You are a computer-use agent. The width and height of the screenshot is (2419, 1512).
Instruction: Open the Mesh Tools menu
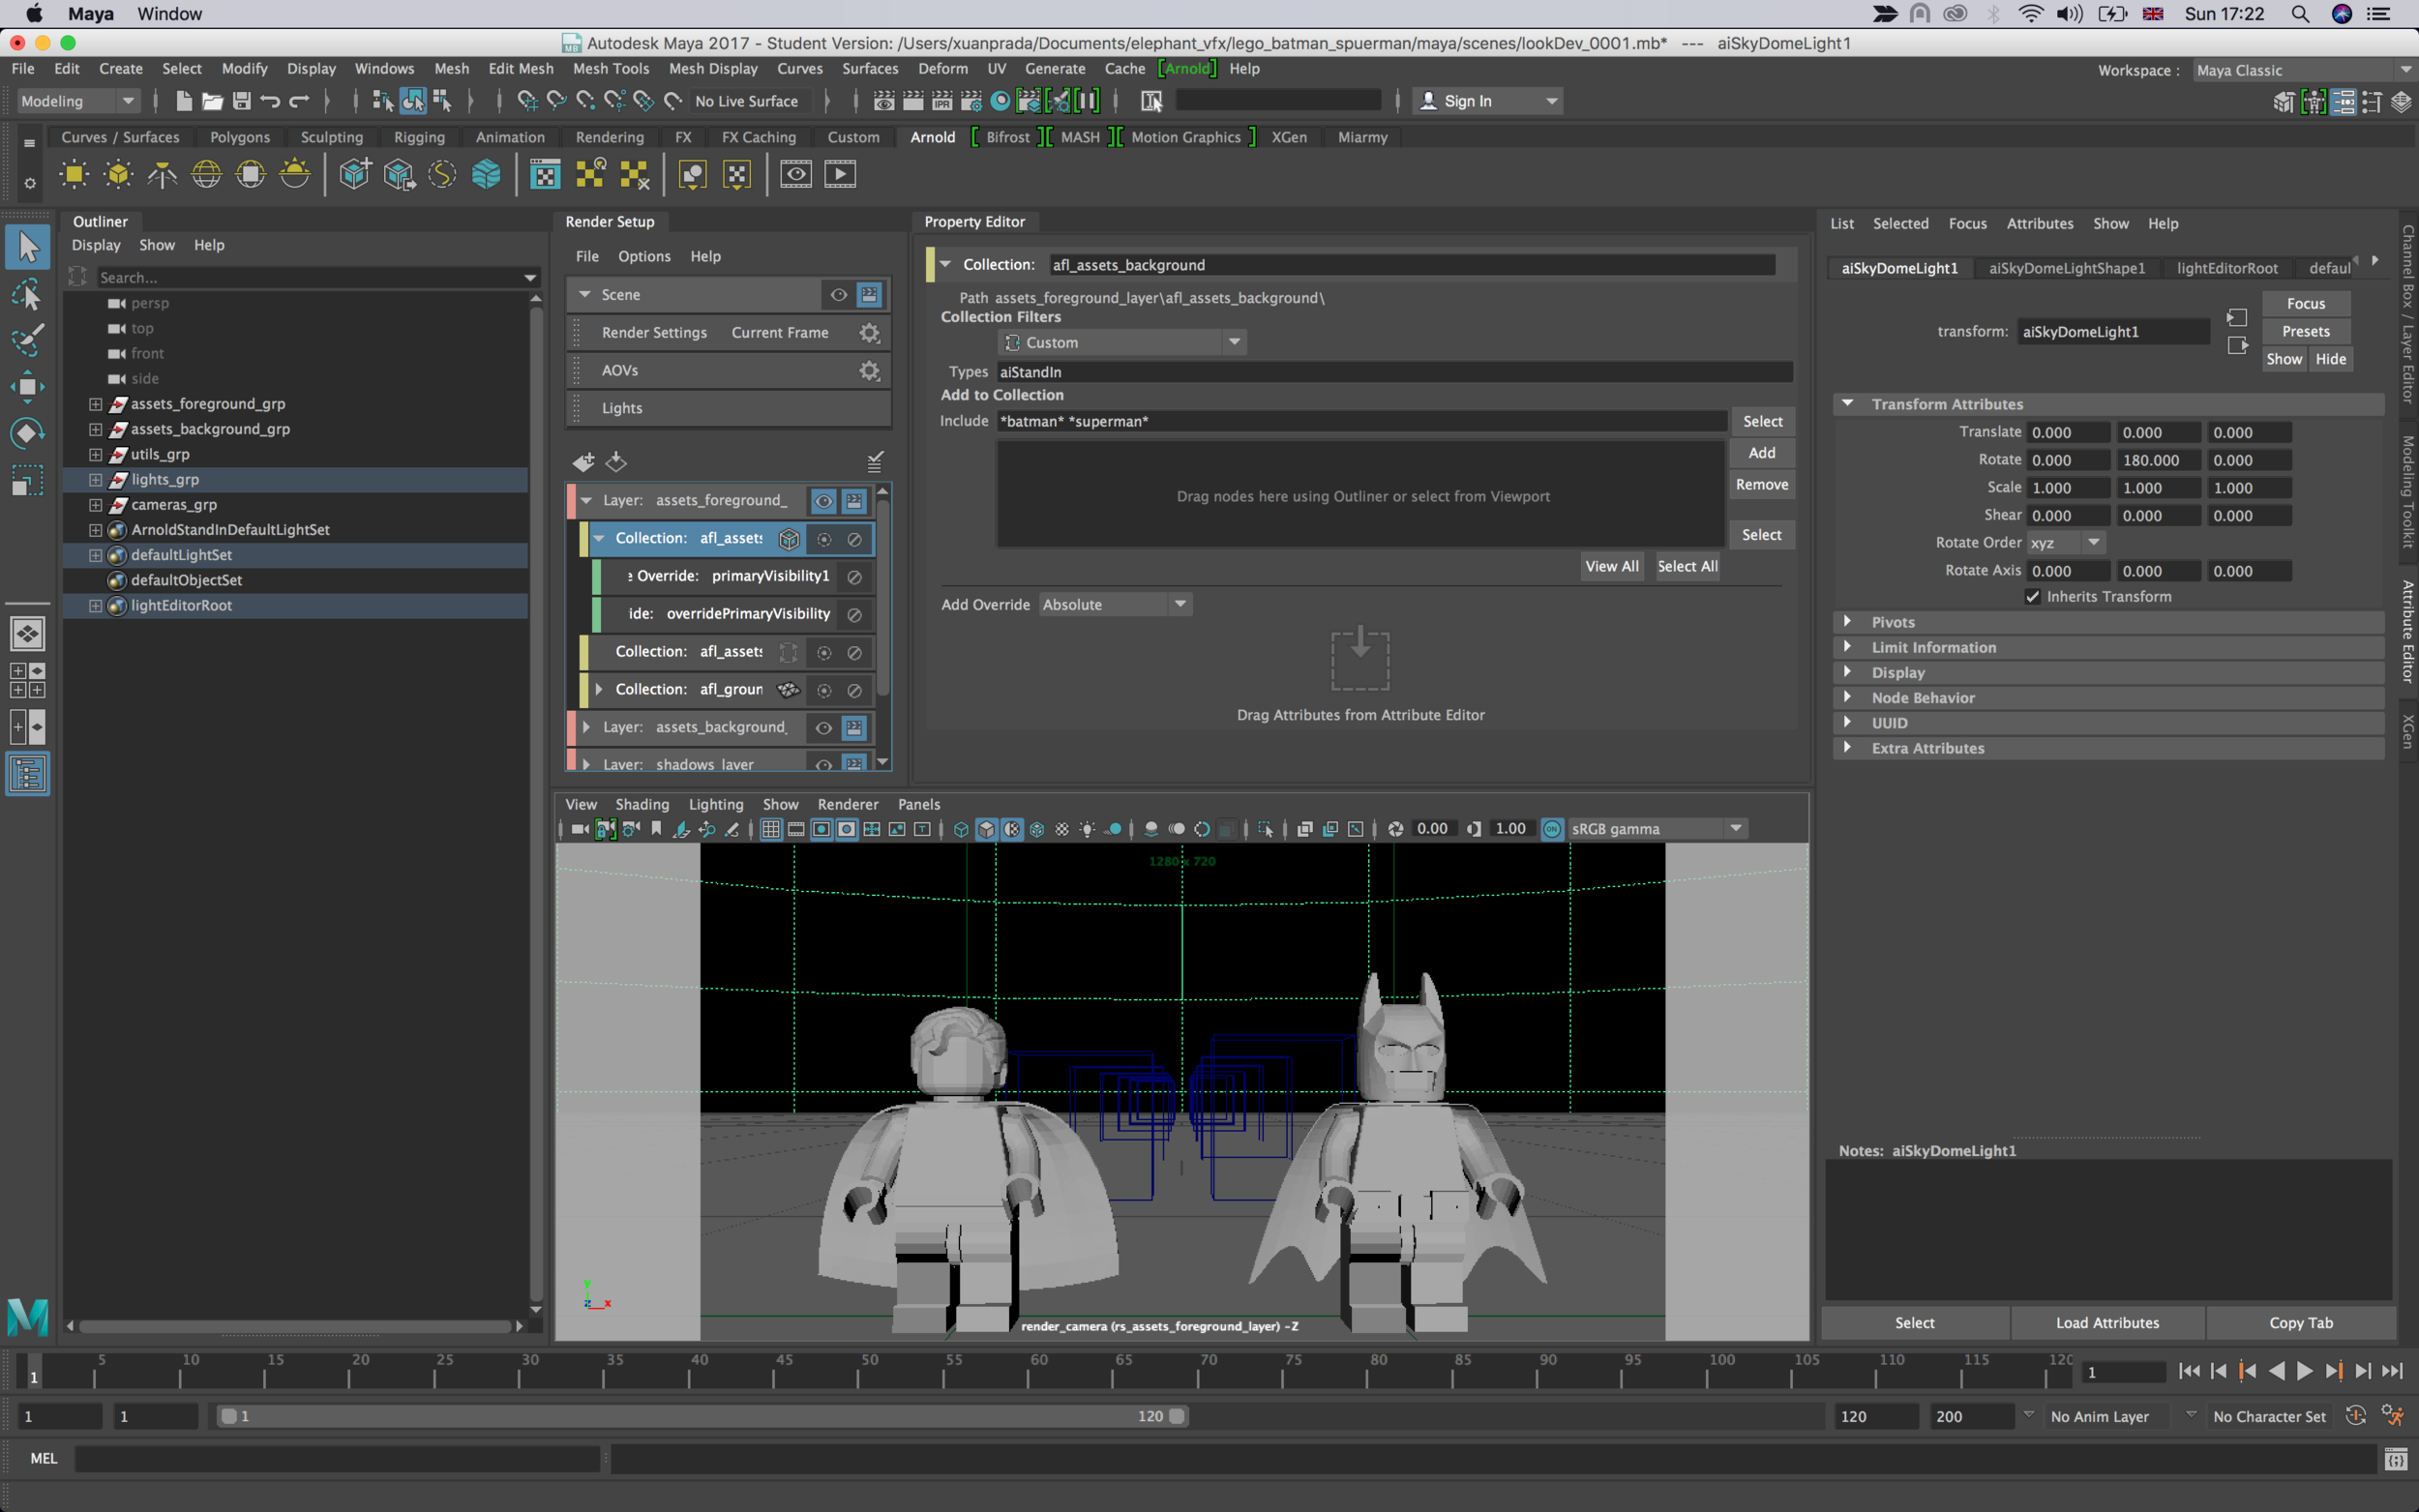point(610,68)
